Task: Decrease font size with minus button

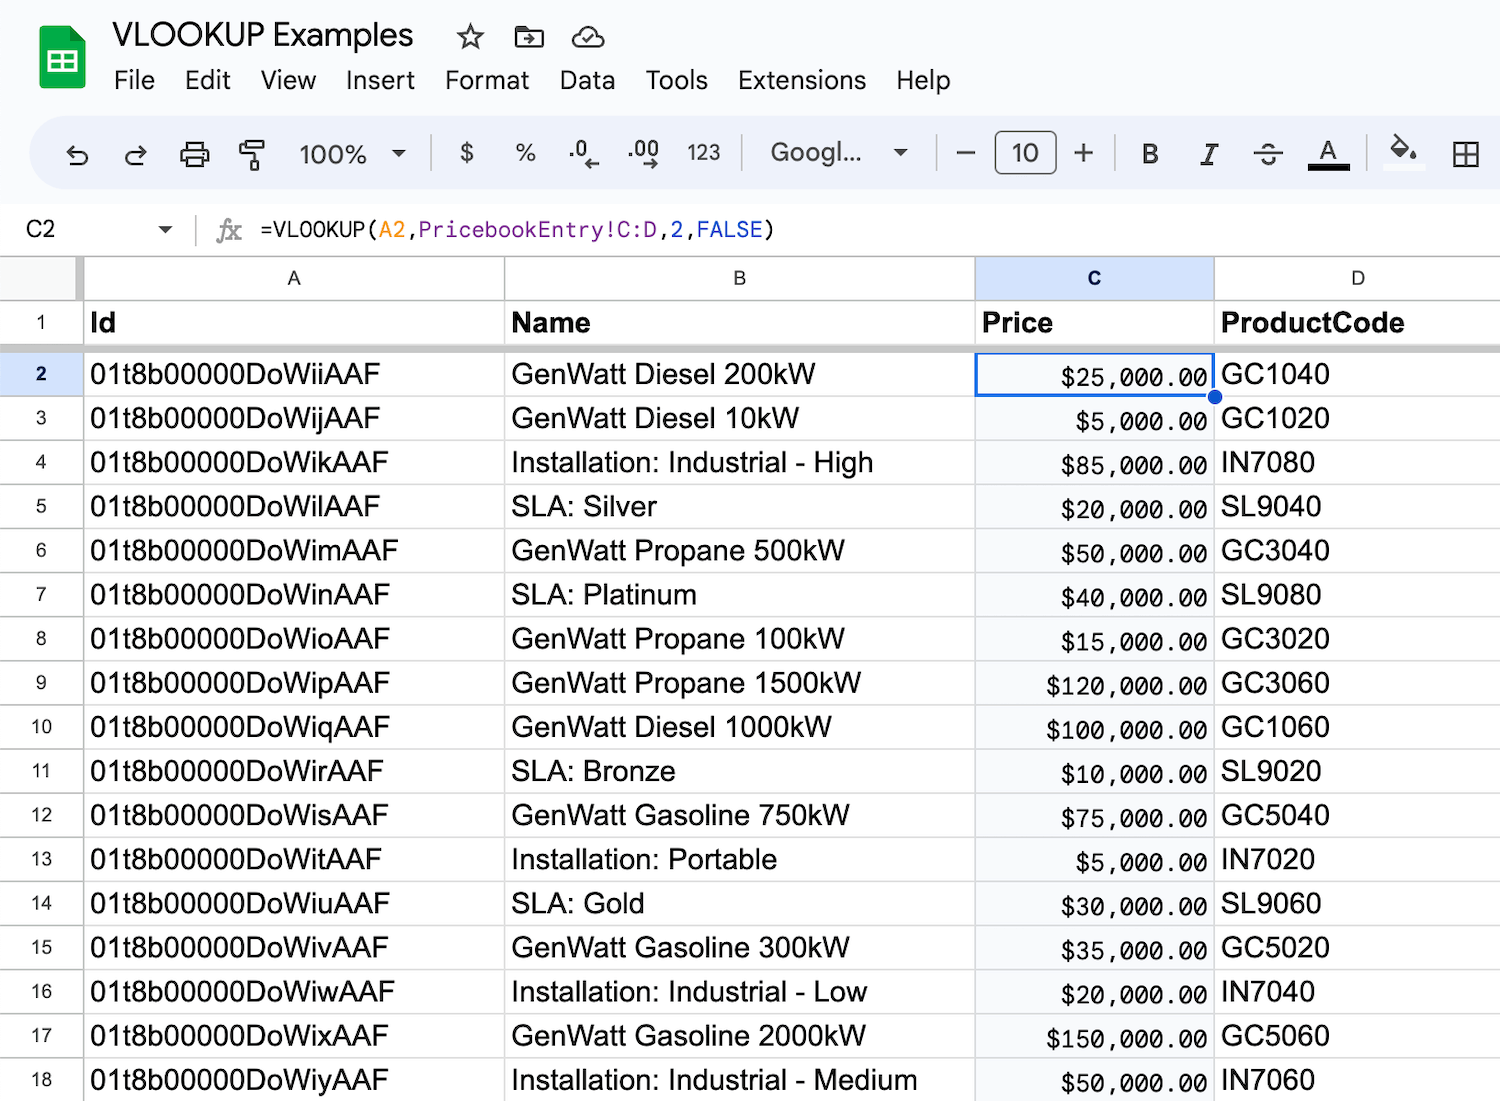Action: coord(965,153)
